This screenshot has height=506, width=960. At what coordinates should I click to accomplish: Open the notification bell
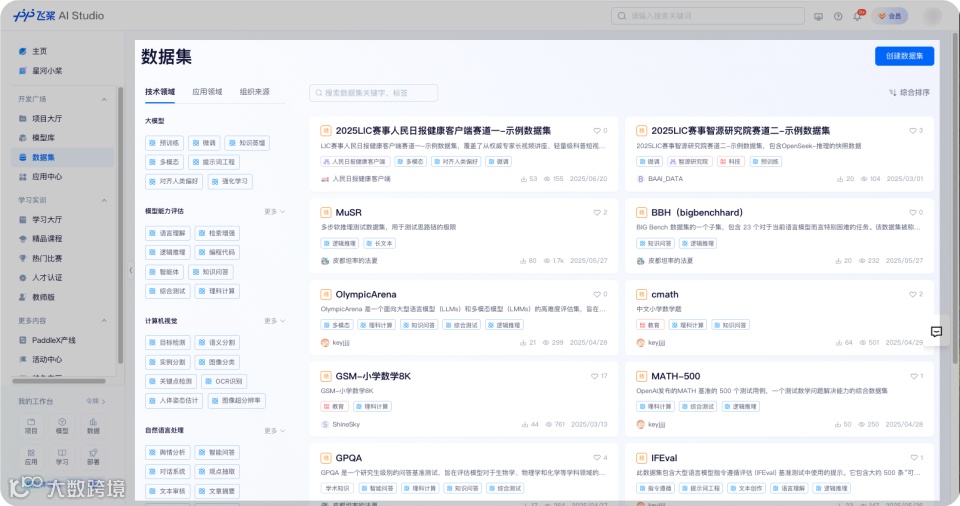pos(858,16)
